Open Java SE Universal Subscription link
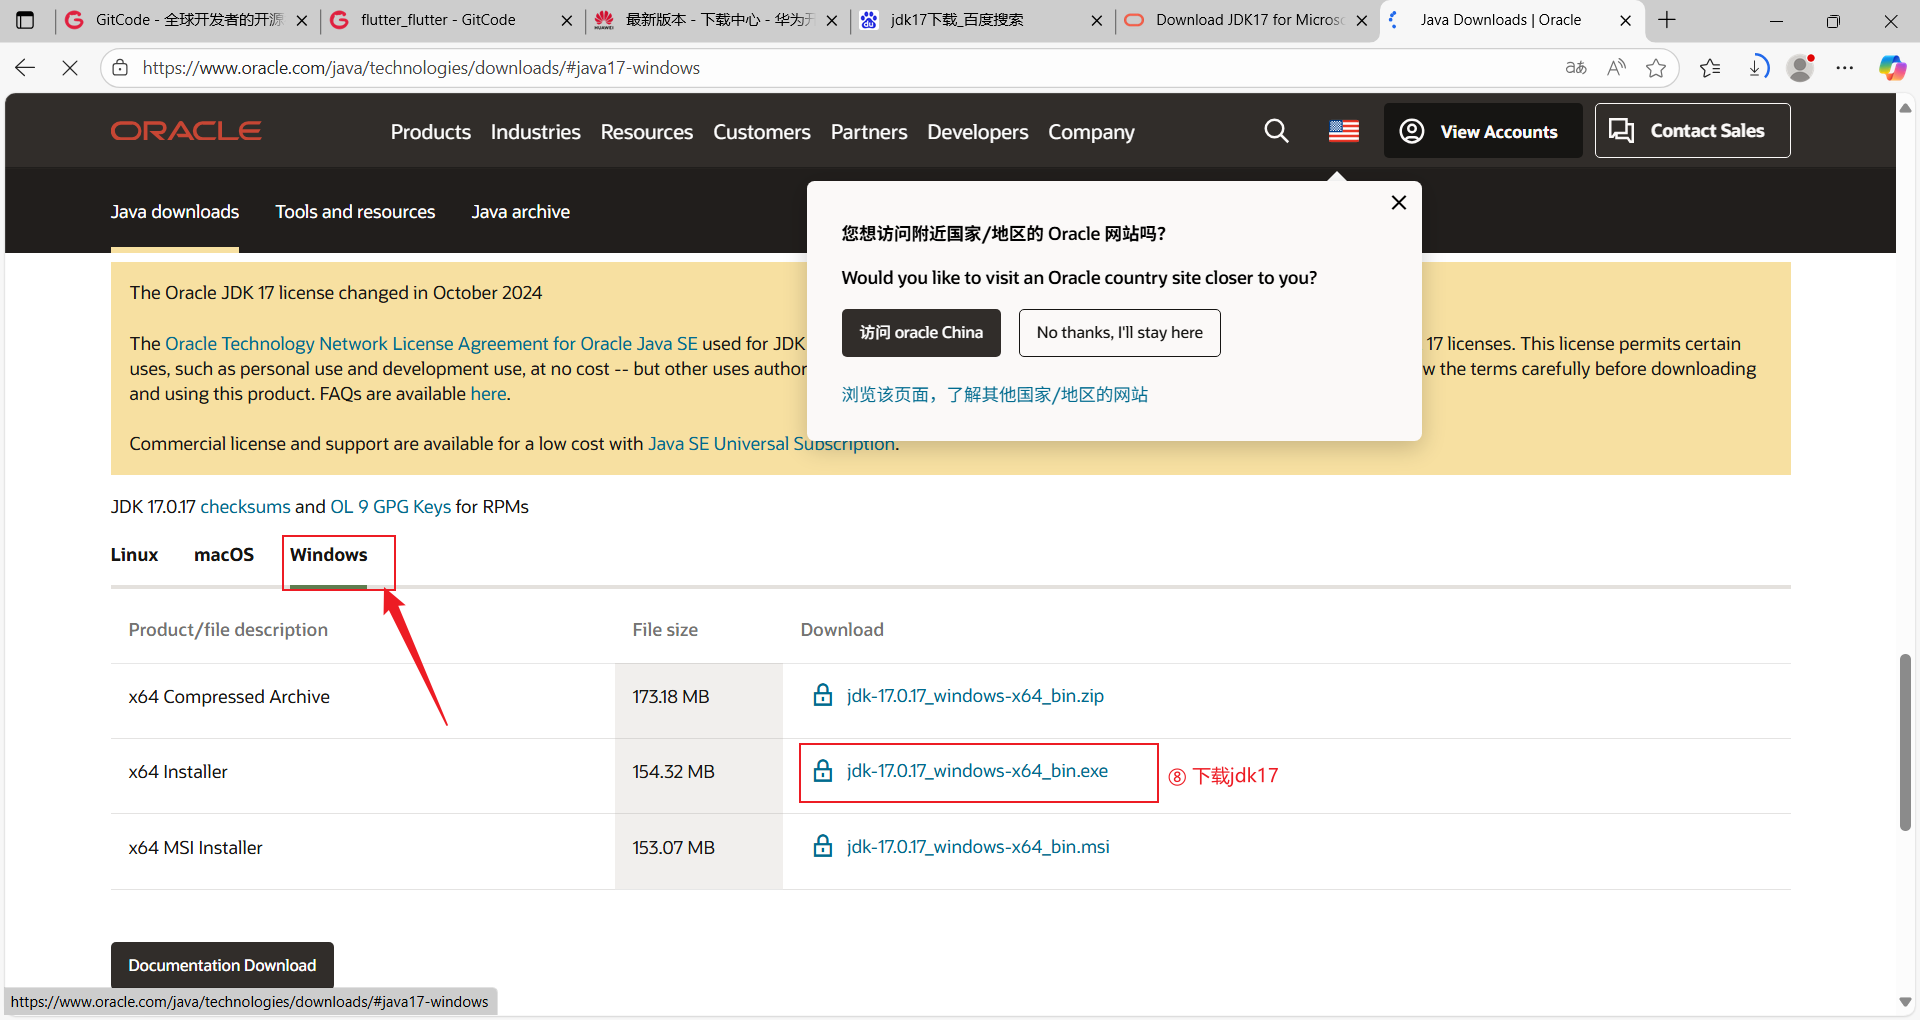Screen dimensions: 1920x1020 click(771, 444)
